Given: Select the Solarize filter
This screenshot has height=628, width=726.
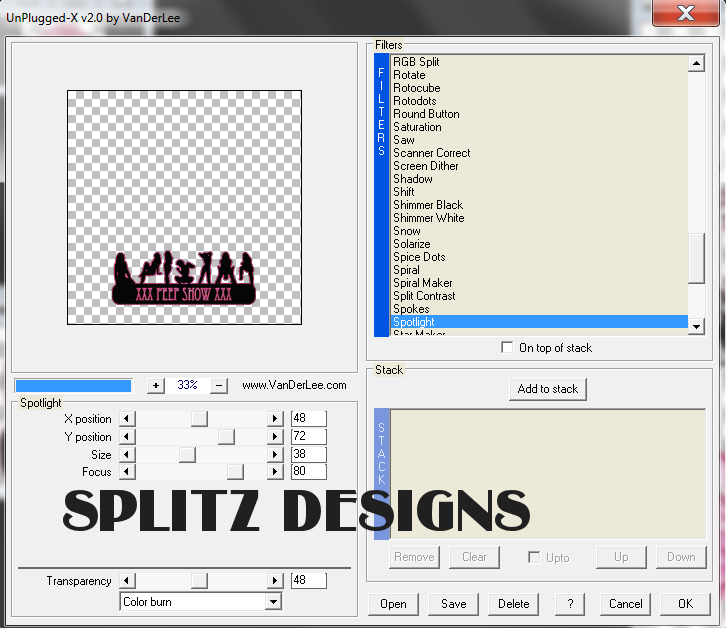Looking at the screenshot, I should pyautogui.click(x=539, y=244).
